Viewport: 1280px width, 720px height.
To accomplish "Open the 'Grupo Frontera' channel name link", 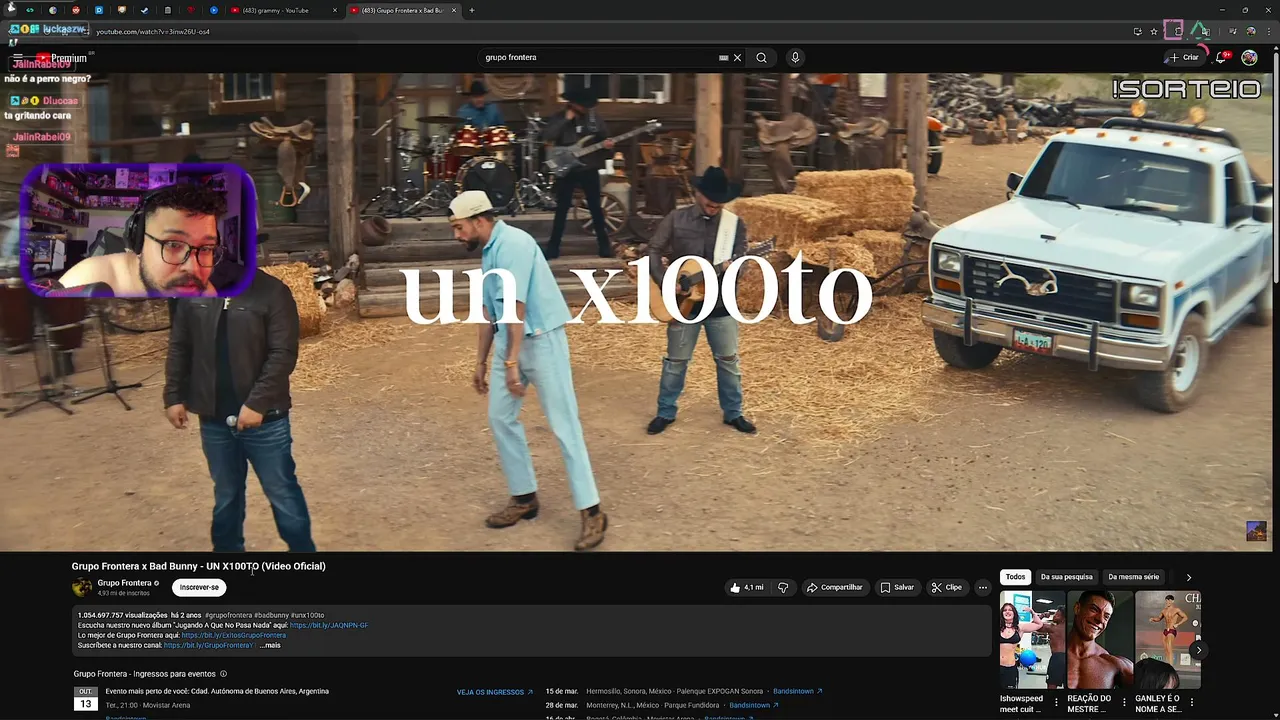I will (x=124, y=583).
